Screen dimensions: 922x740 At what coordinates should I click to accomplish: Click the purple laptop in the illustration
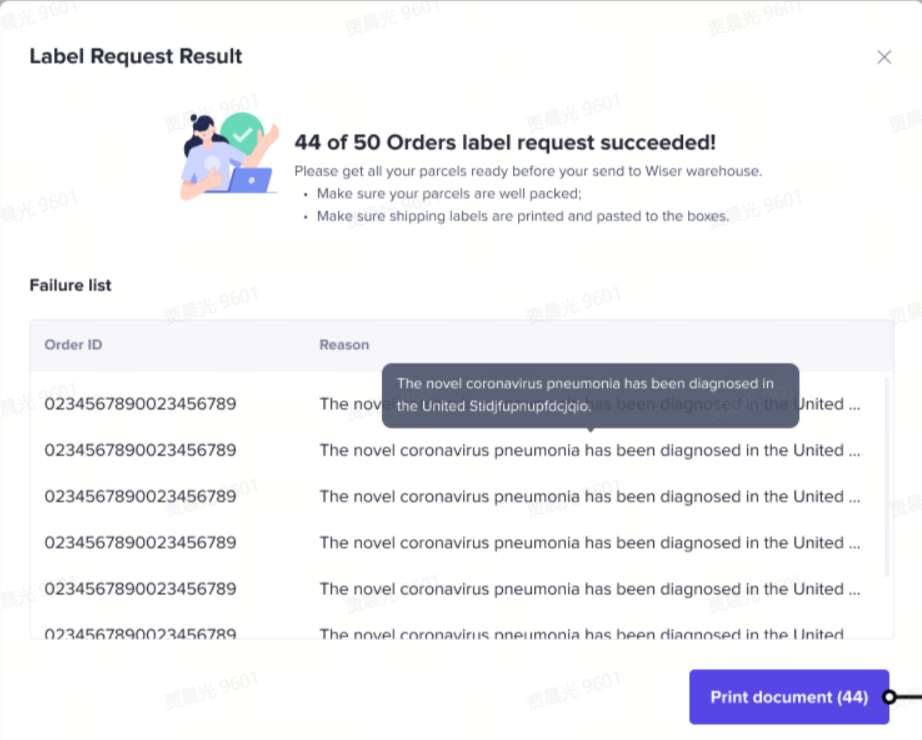250,180
